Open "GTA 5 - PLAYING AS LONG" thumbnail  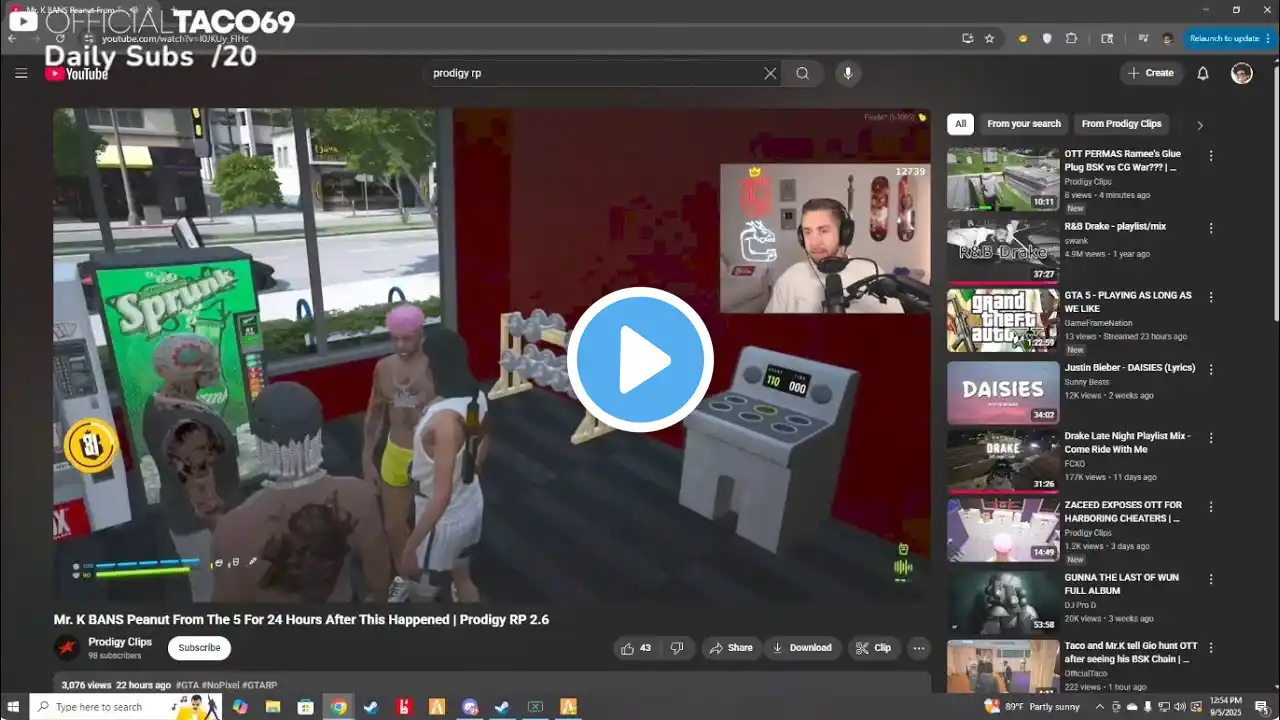click(1003, 321)
